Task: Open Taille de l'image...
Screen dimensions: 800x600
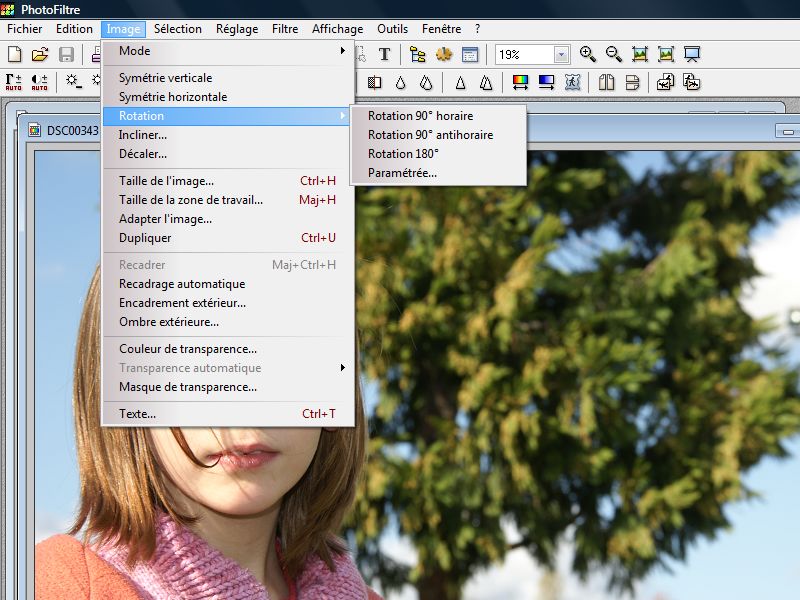Action: 228,181
